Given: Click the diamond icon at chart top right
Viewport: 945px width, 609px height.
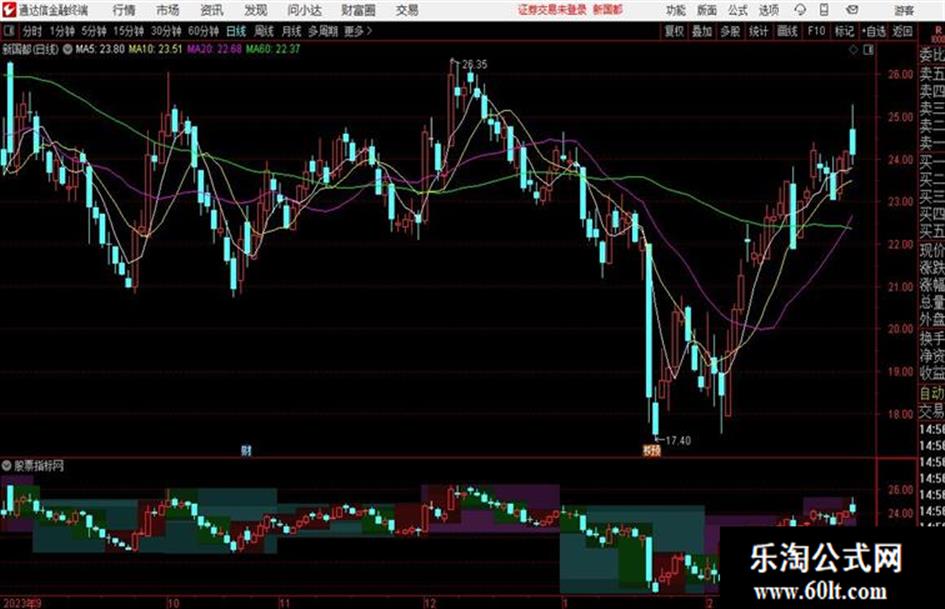Looking at the screenshot, I should tap(853, 50).
